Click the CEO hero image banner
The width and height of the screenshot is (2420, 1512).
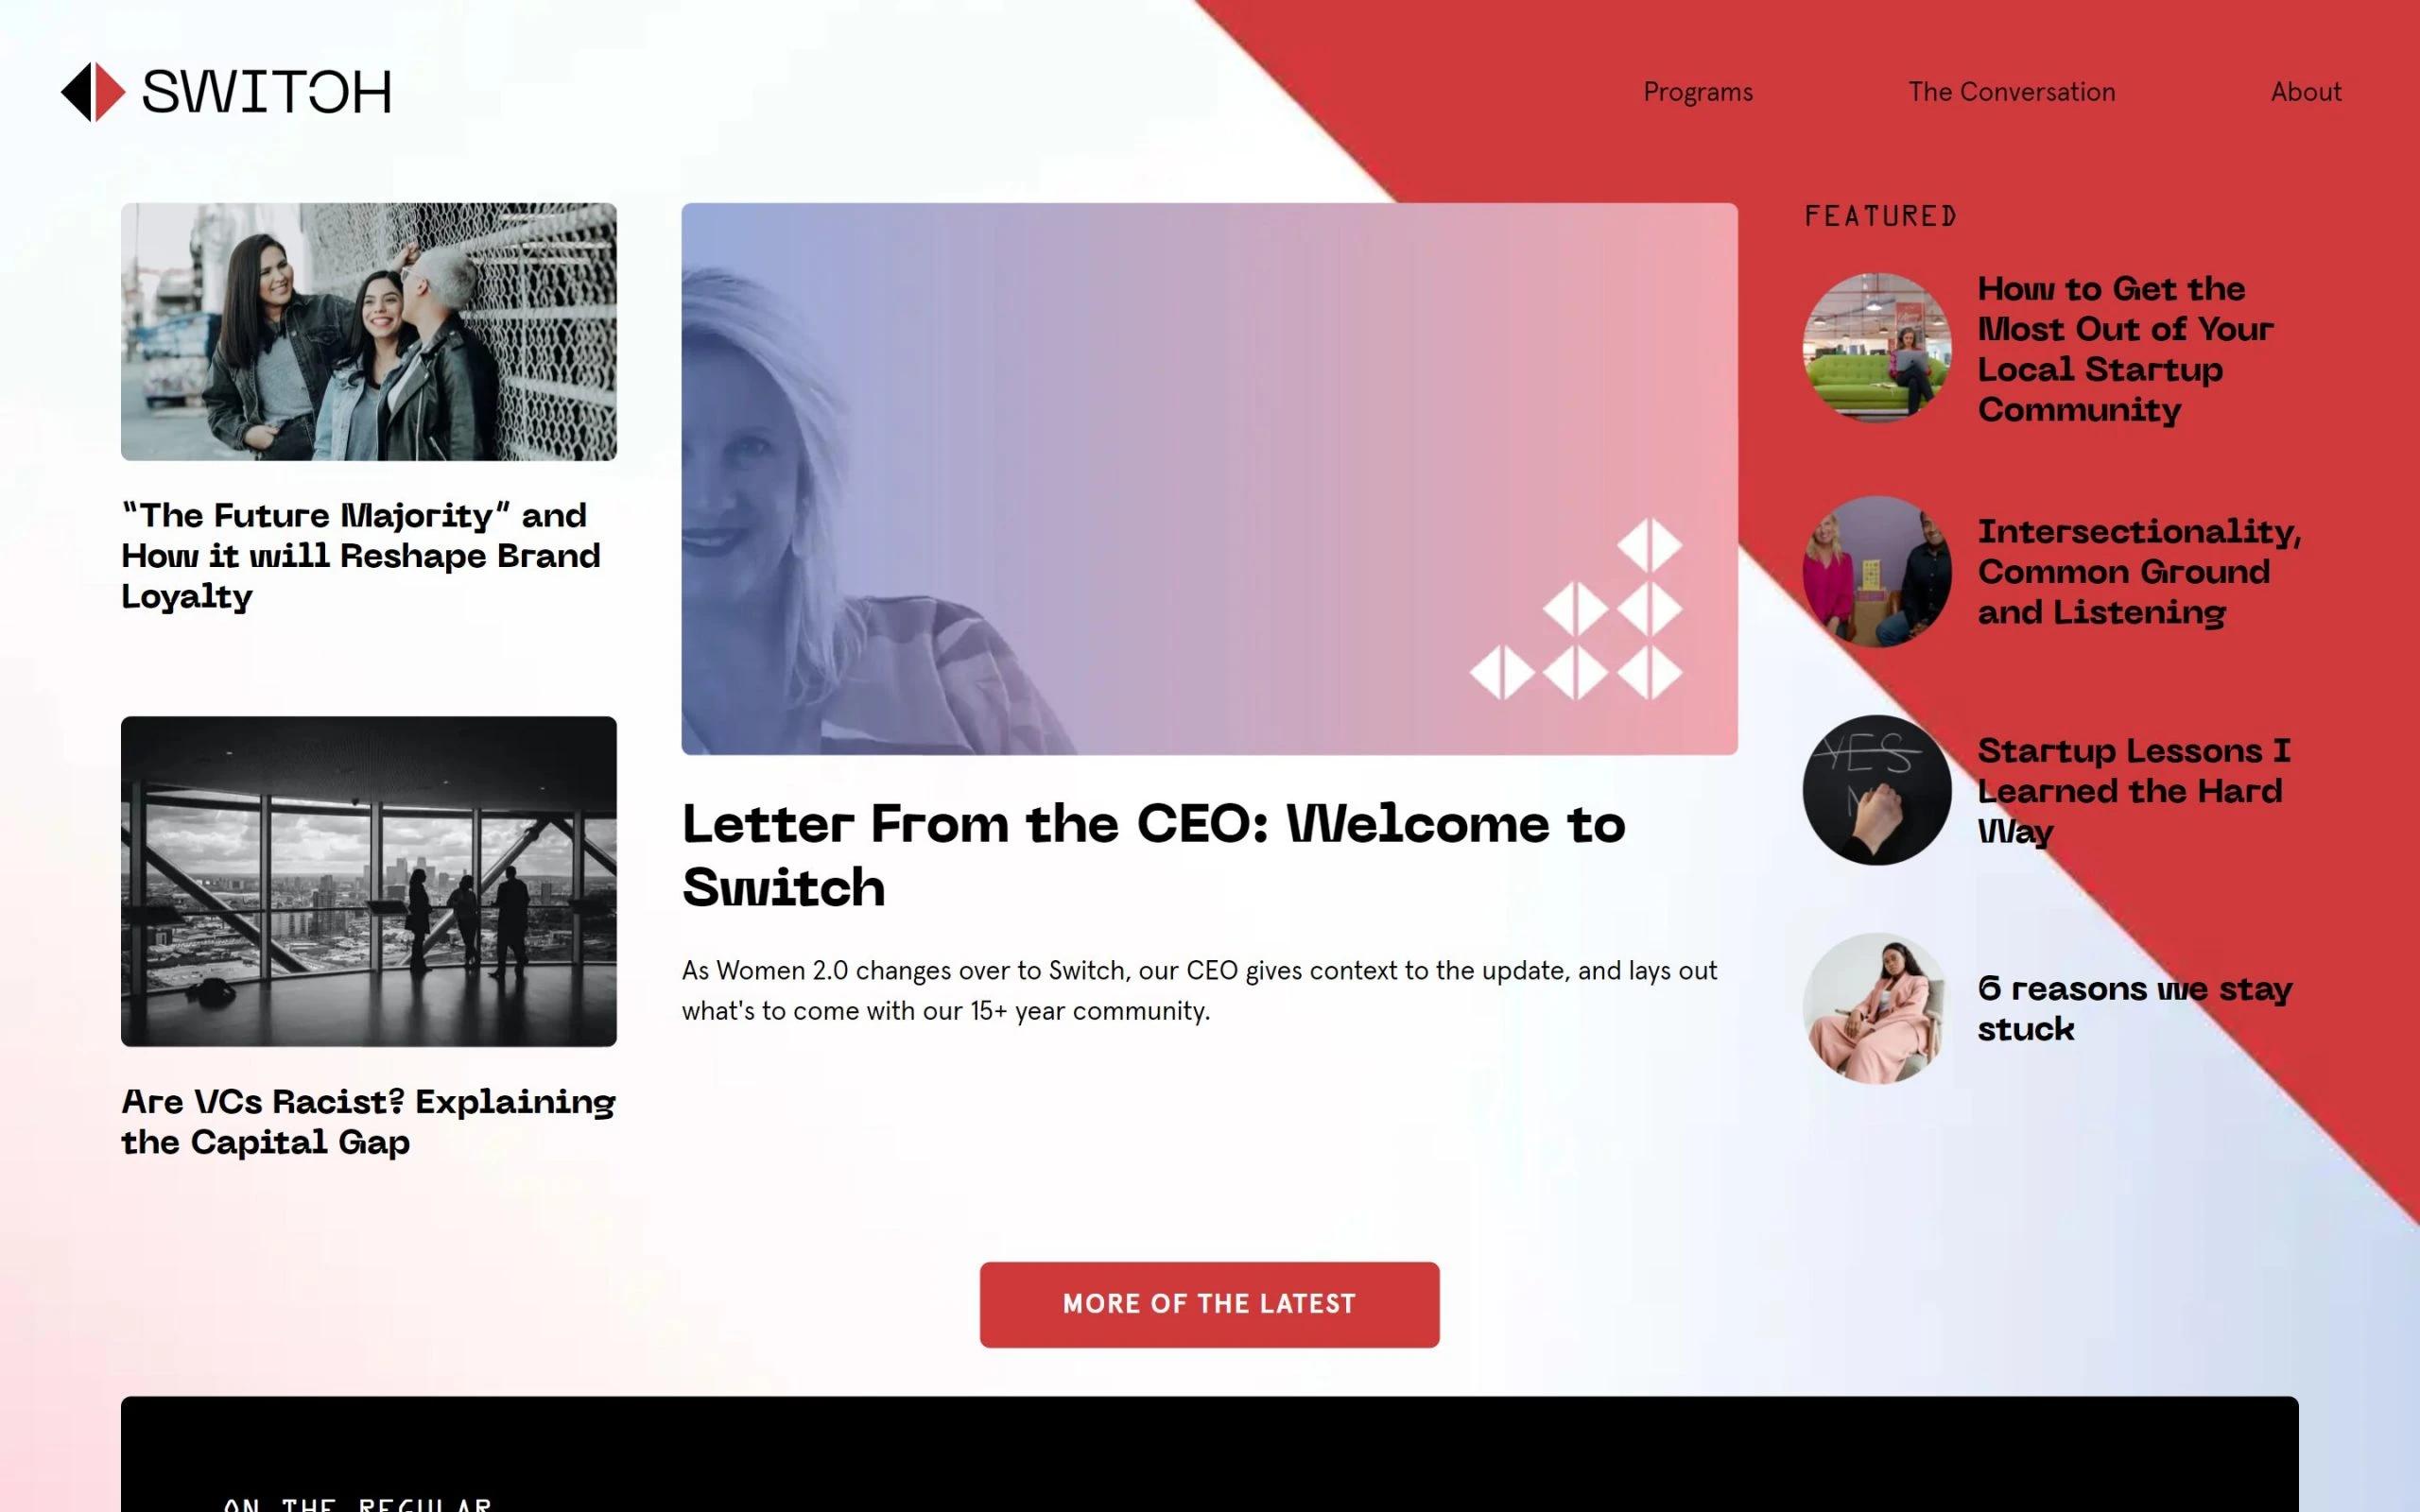(1209, 479)
